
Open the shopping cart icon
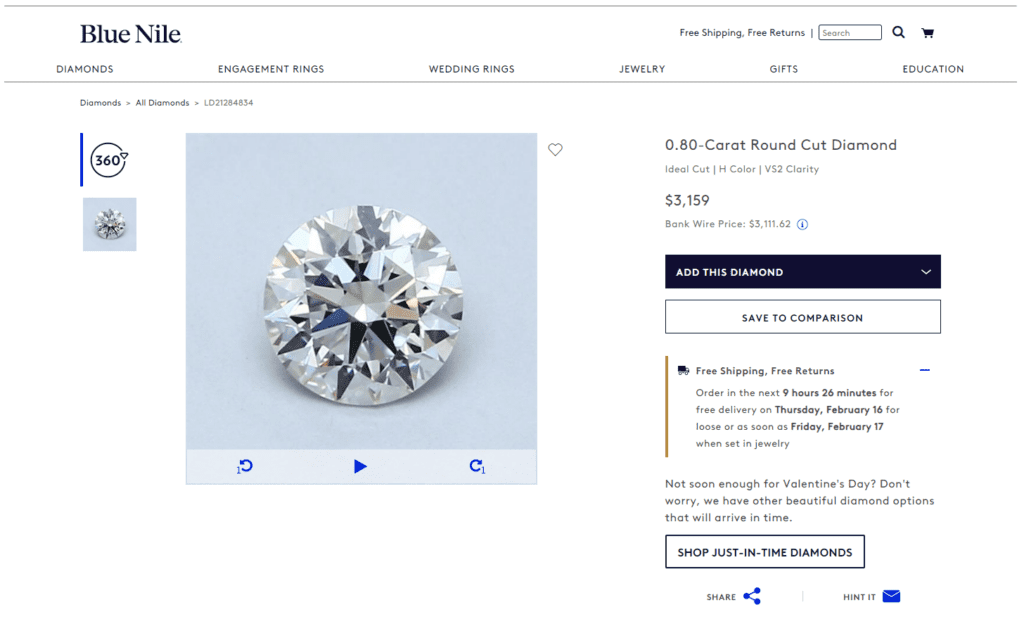coord(928,32)
